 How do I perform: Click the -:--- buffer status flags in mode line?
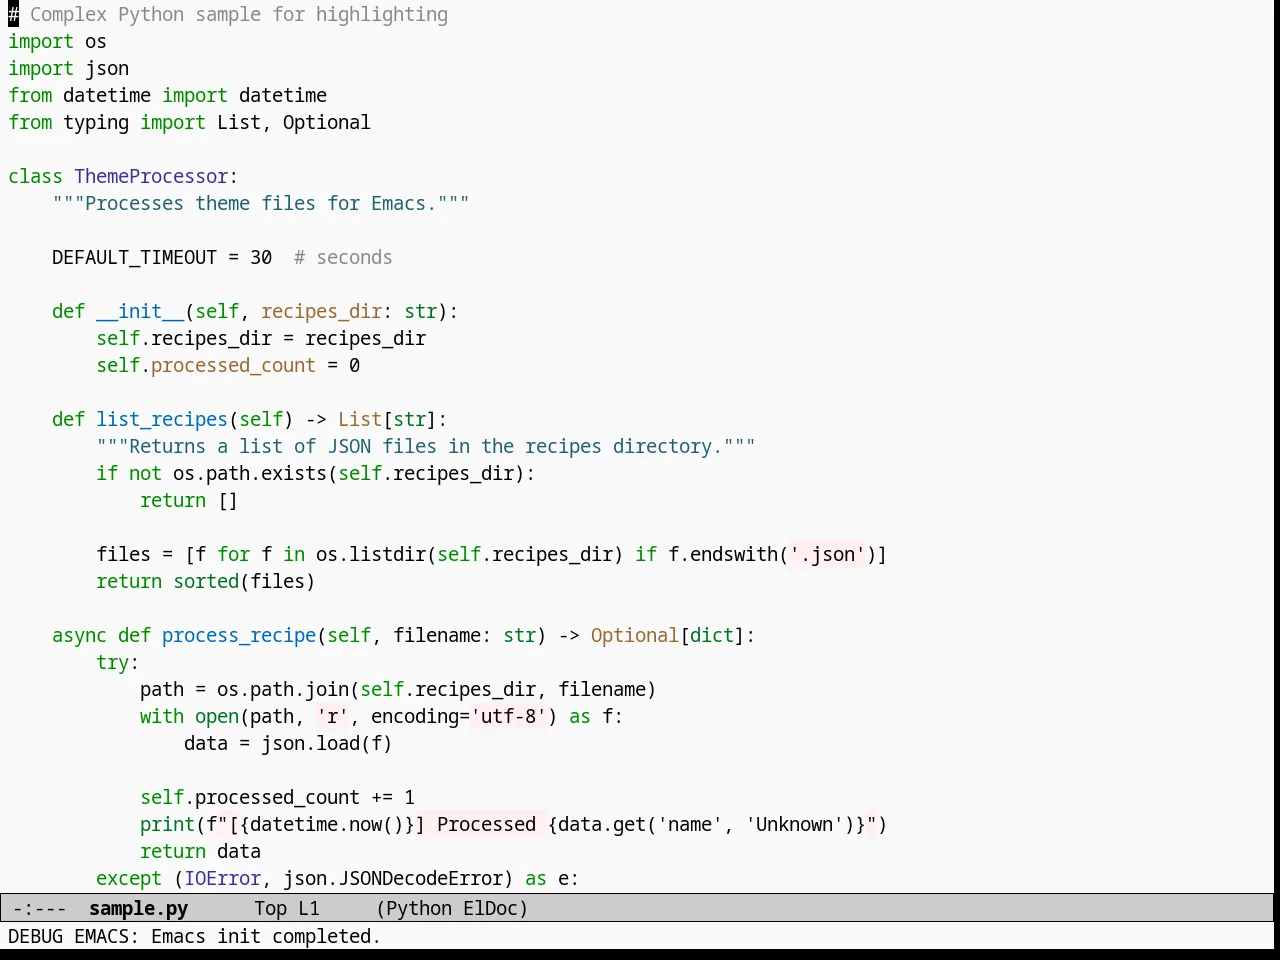click(x=39, y=908)
